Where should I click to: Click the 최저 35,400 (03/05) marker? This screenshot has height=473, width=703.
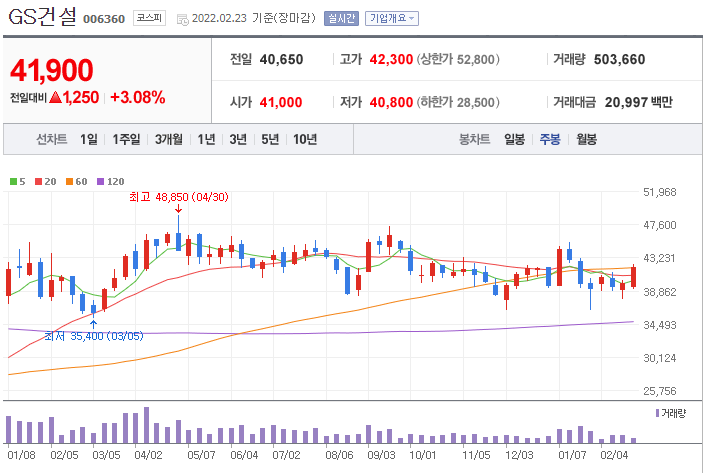point(94,336)
